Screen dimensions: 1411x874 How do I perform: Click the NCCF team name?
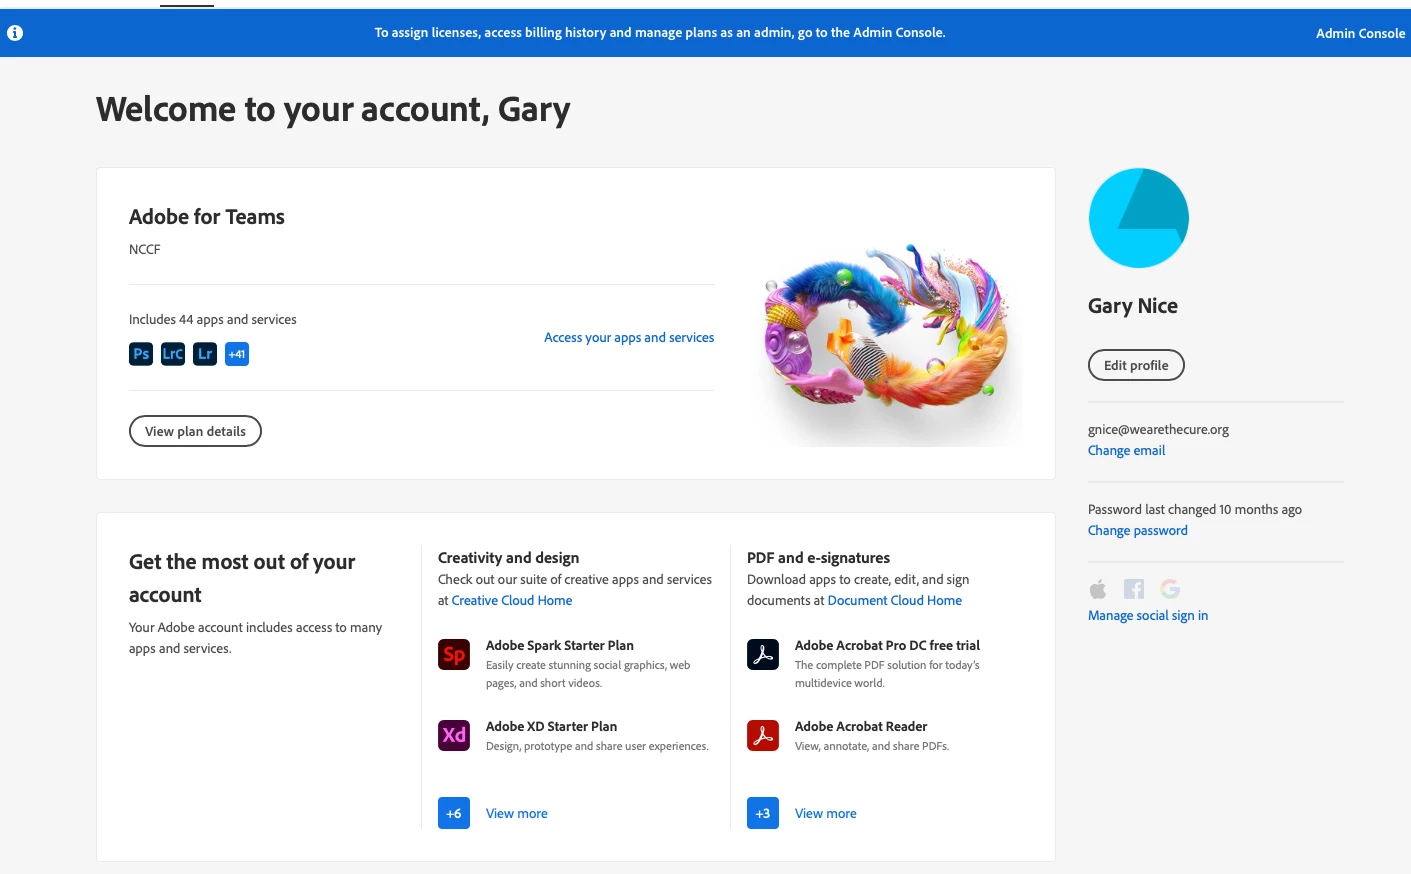point(145,250)
